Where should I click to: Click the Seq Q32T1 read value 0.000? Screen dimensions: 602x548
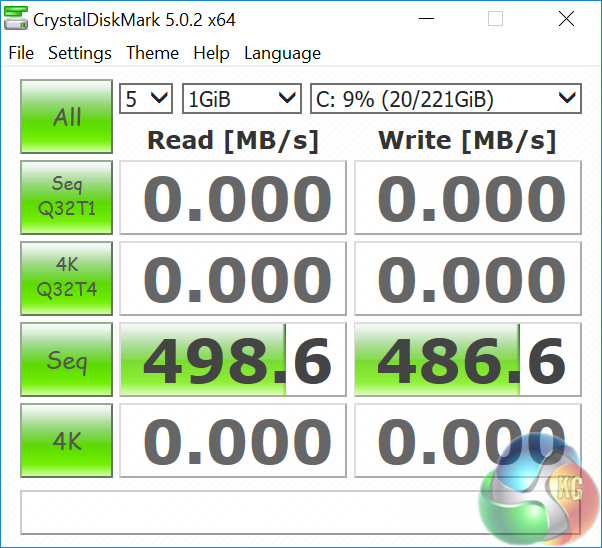click(x=233, y=197)
